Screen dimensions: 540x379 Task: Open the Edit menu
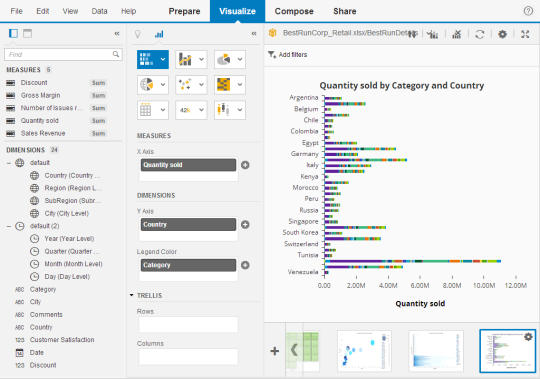(43, 11)
